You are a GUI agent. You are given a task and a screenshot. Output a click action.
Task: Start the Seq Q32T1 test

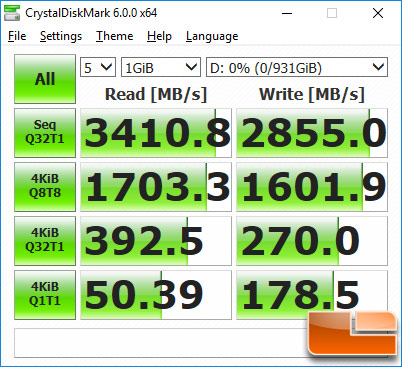click(x=45, y=133)
